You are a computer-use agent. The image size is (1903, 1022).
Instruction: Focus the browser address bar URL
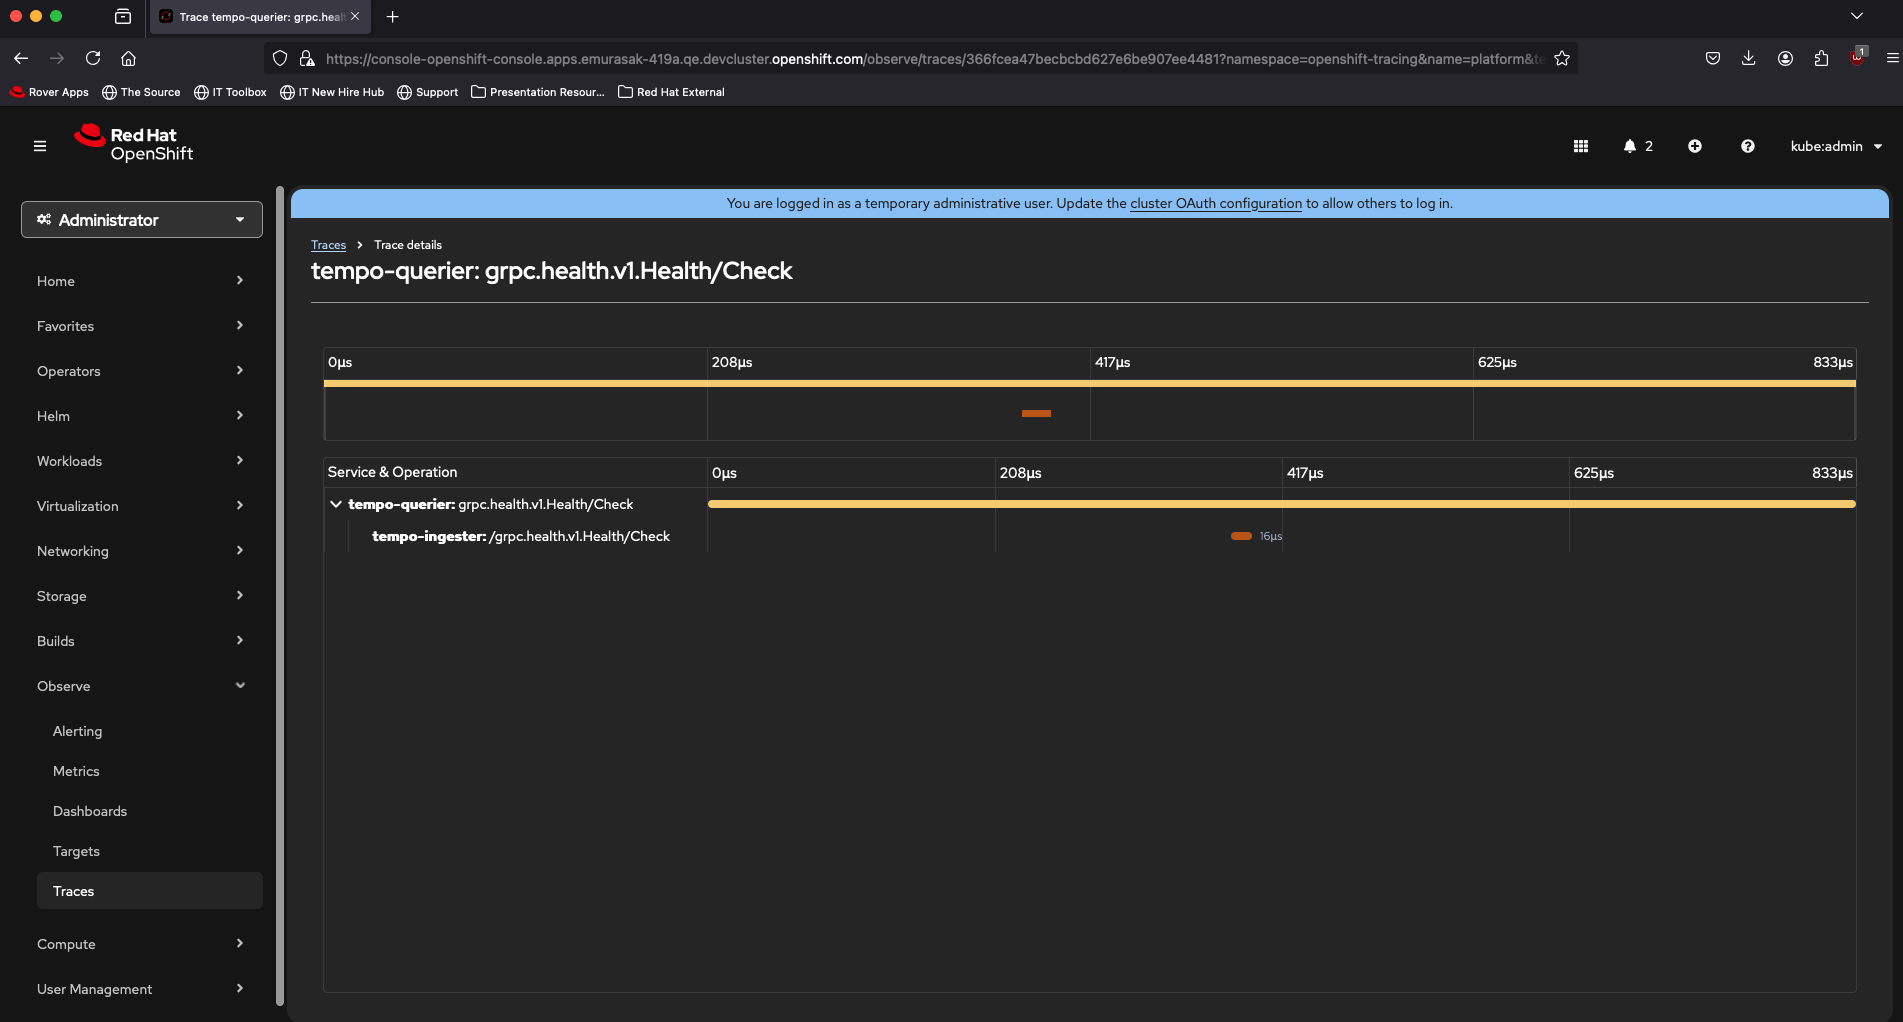934,59
